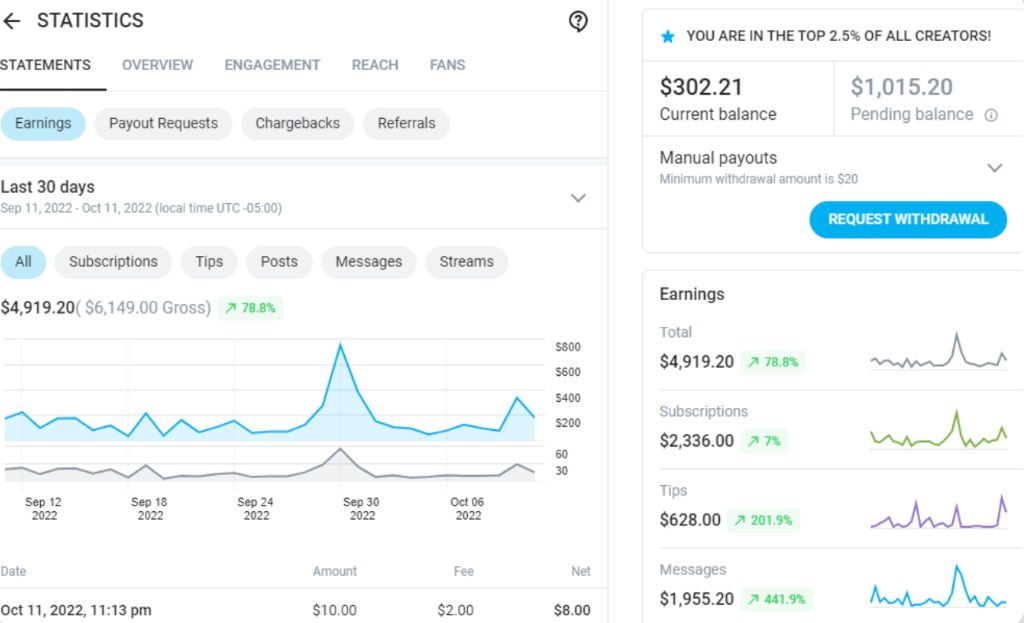Expand the Last 30 days date selector

(x=578, y=198)
